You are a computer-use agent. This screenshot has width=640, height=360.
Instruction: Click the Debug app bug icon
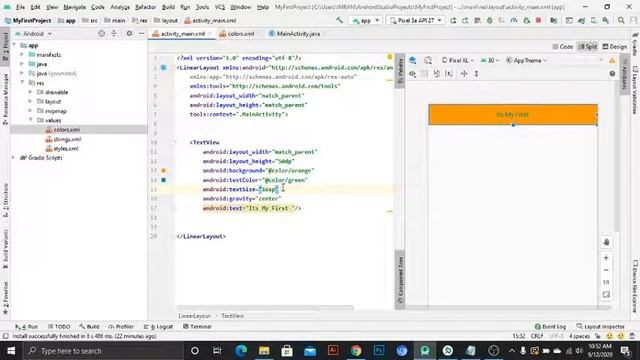pos(489,20)
